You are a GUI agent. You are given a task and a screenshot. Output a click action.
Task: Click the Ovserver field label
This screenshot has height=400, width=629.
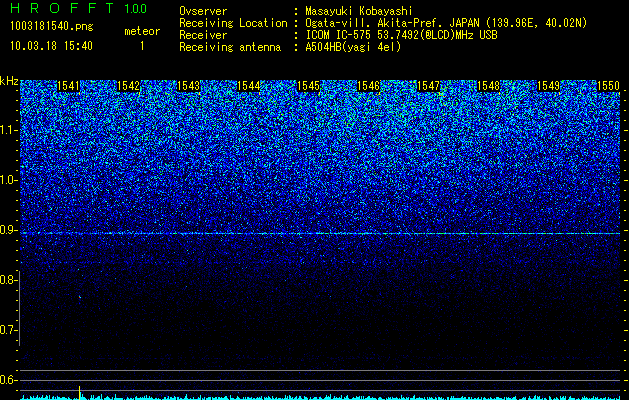(203, 11)
